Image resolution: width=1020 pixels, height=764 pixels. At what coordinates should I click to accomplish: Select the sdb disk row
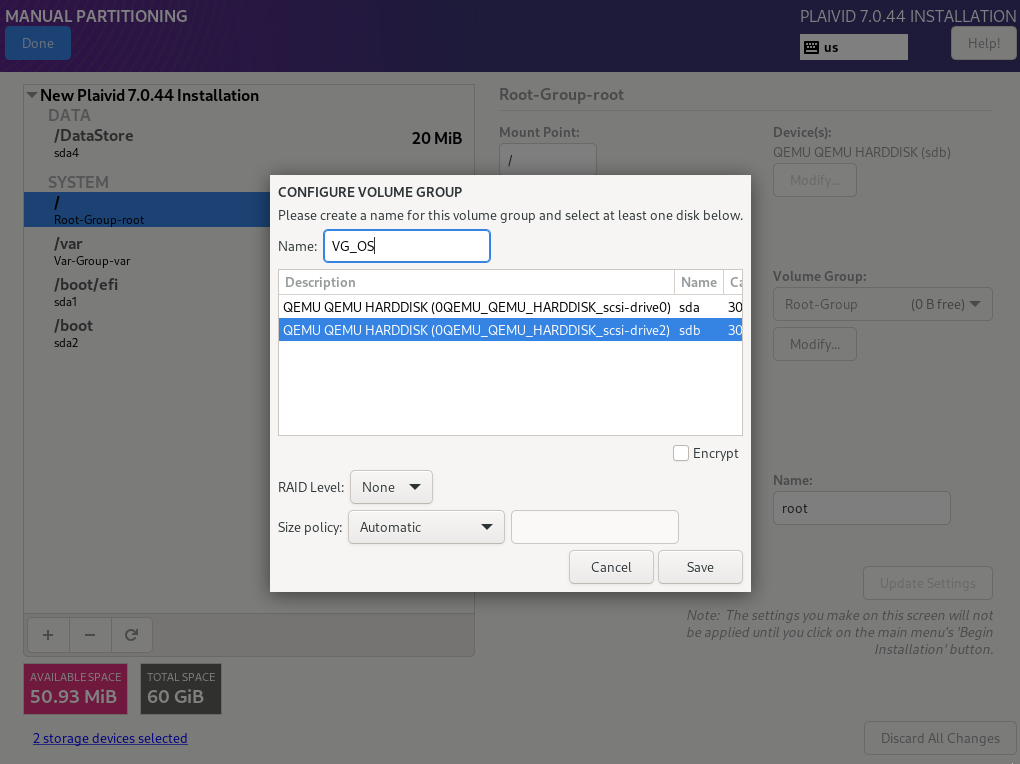pyautogui.click(x=510, y=330)
